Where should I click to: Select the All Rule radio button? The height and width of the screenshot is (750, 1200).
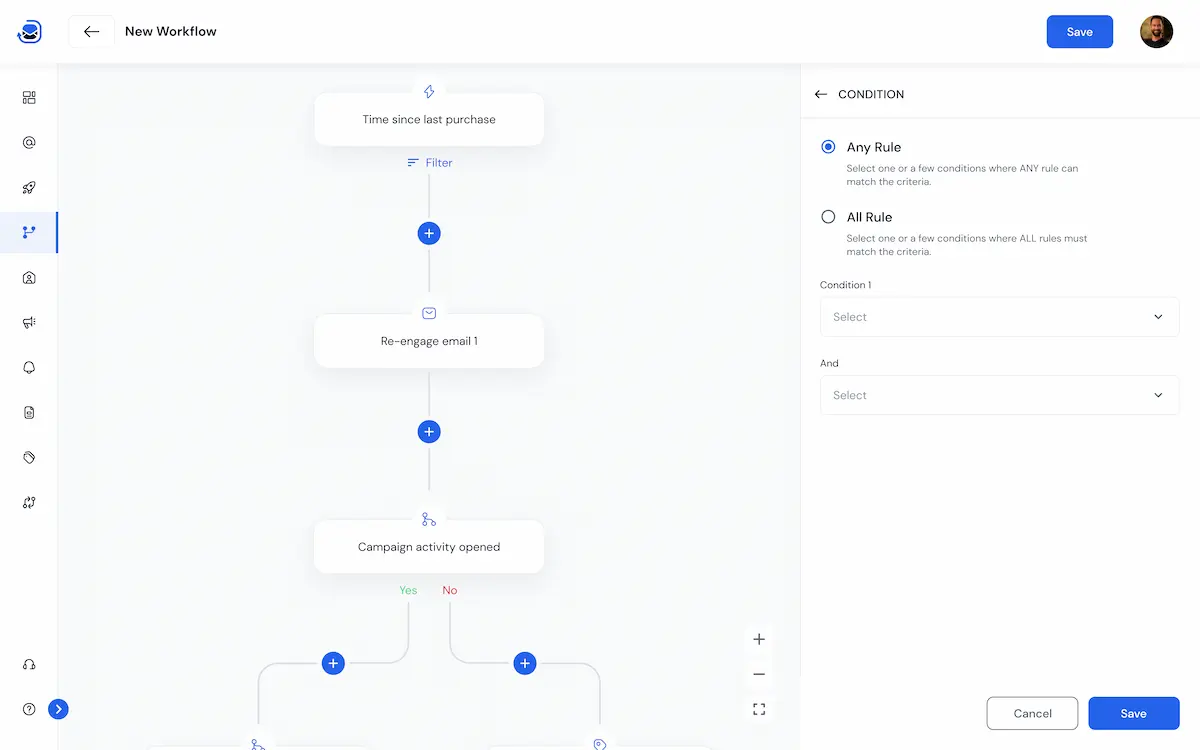(828, 216)
